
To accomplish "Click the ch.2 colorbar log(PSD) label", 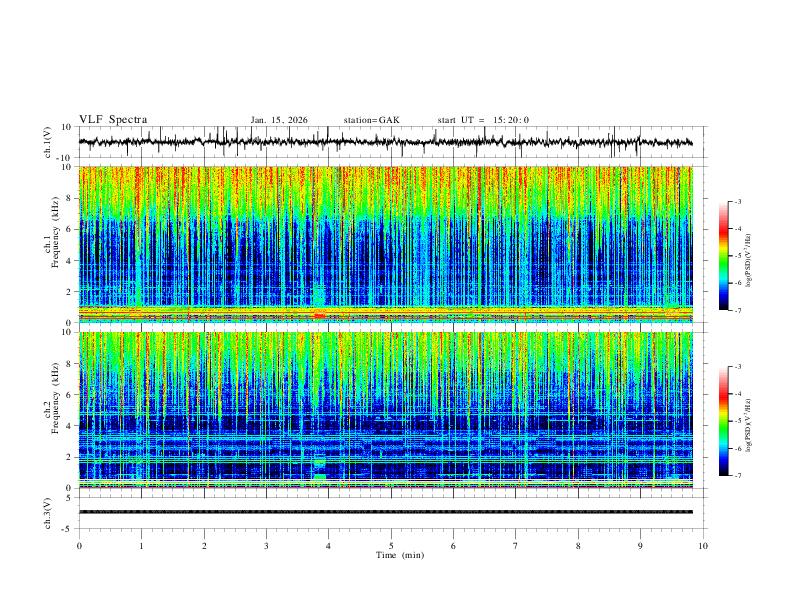I will click(x=748, y=425).
